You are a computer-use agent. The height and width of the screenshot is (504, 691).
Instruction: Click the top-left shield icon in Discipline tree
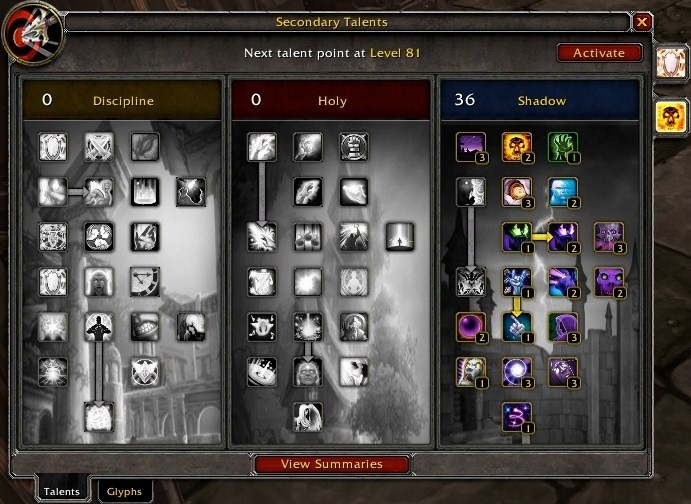53,147
